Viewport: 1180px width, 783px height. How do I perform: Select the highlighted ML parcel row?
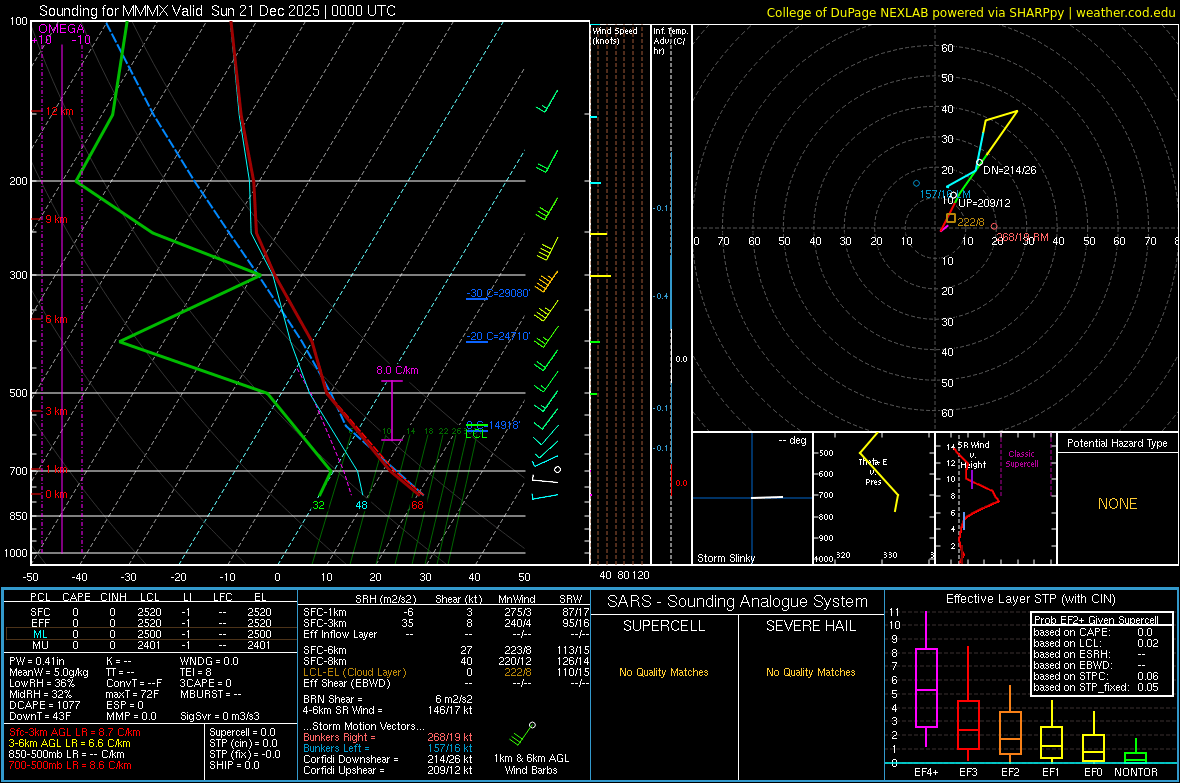(x=151, y=635)
